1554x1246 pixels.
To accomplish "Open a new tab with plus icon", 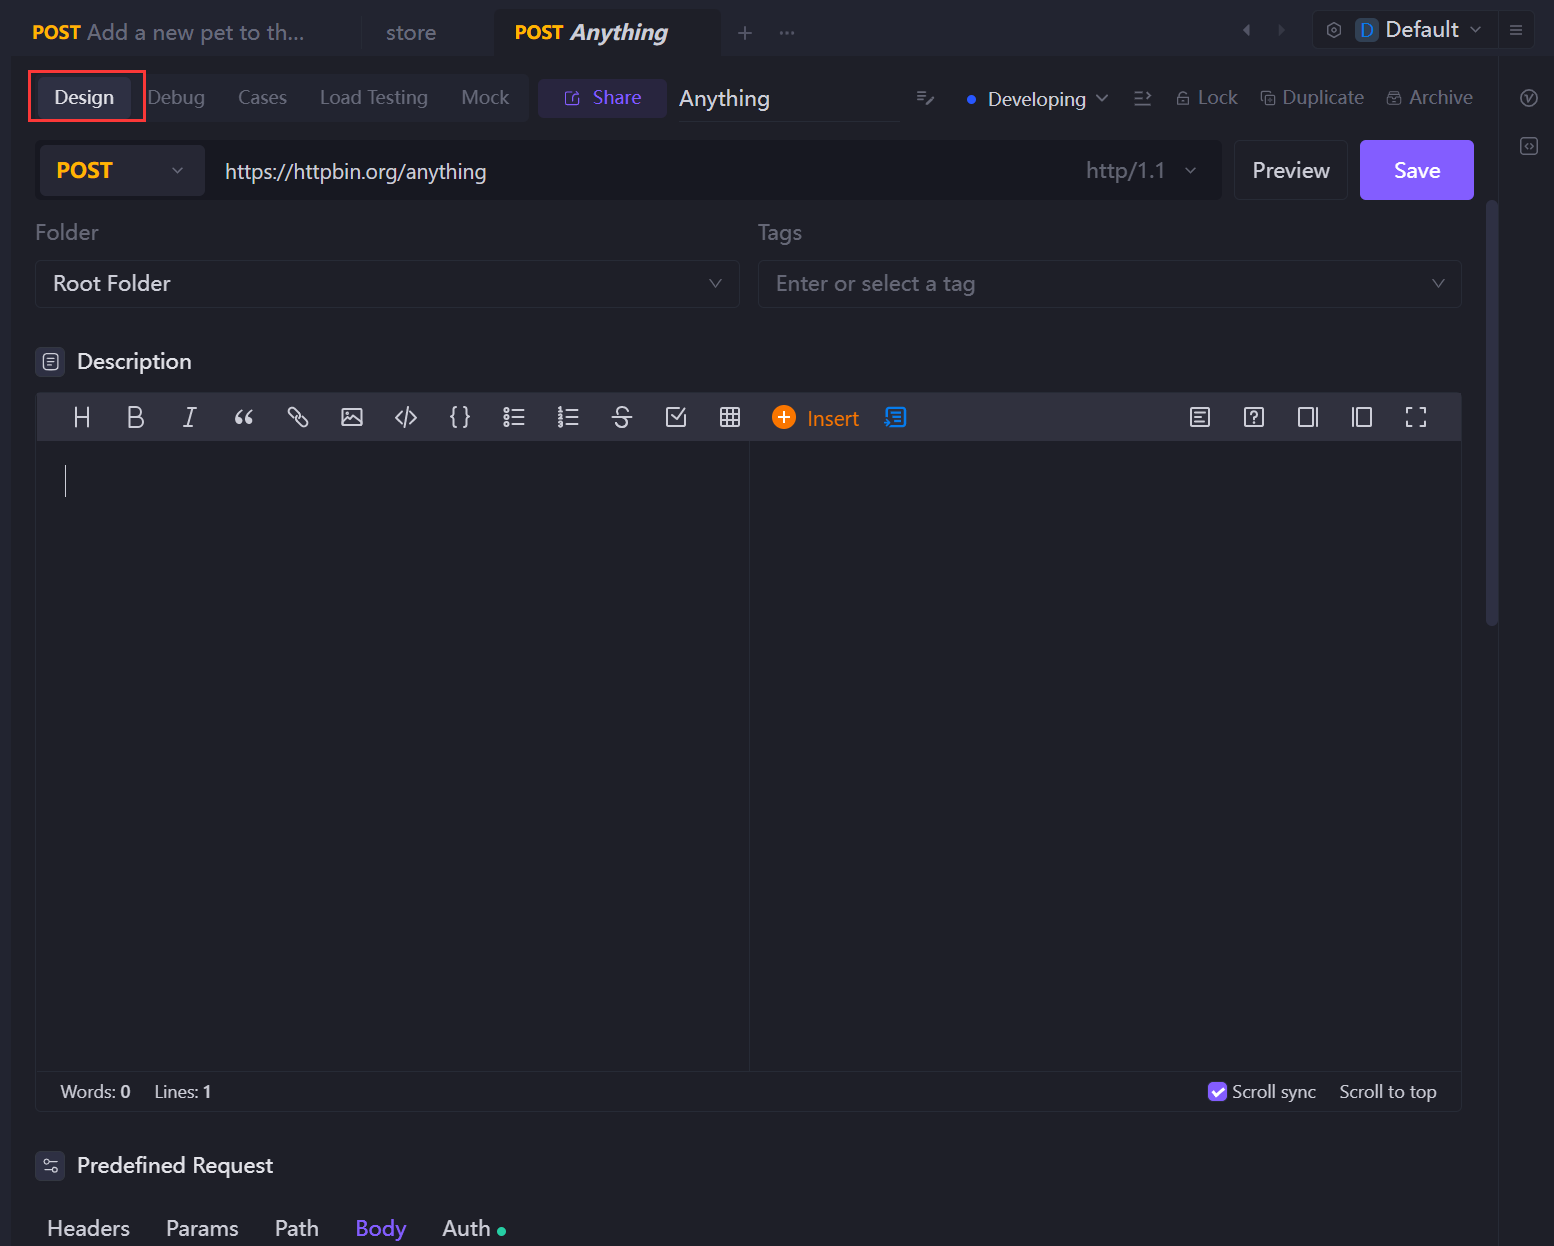I will [x=745, y=33].
